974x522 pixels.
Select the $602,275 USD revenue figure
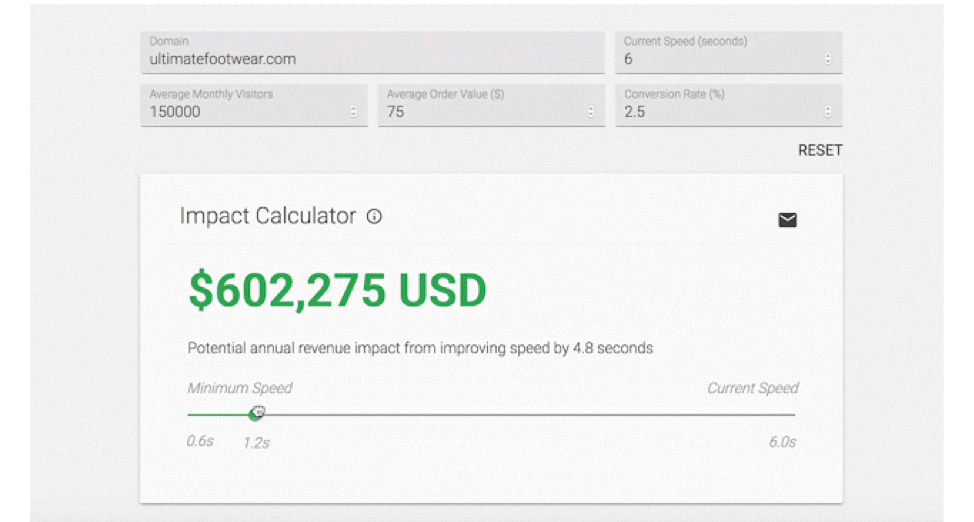[x=337, y=290]
